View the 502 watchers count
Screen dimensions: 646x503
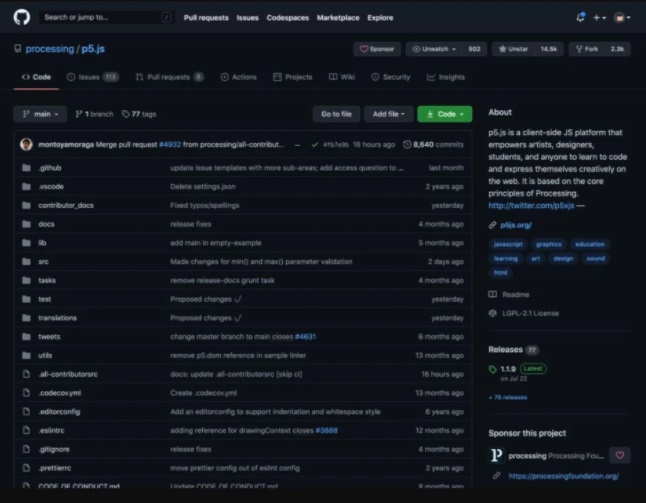point(474,49)
